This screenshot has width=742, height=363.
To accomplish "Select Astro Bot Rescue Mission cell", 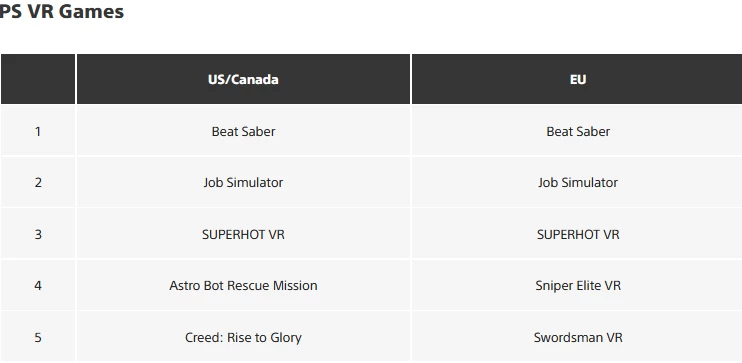I will (243, 285).
